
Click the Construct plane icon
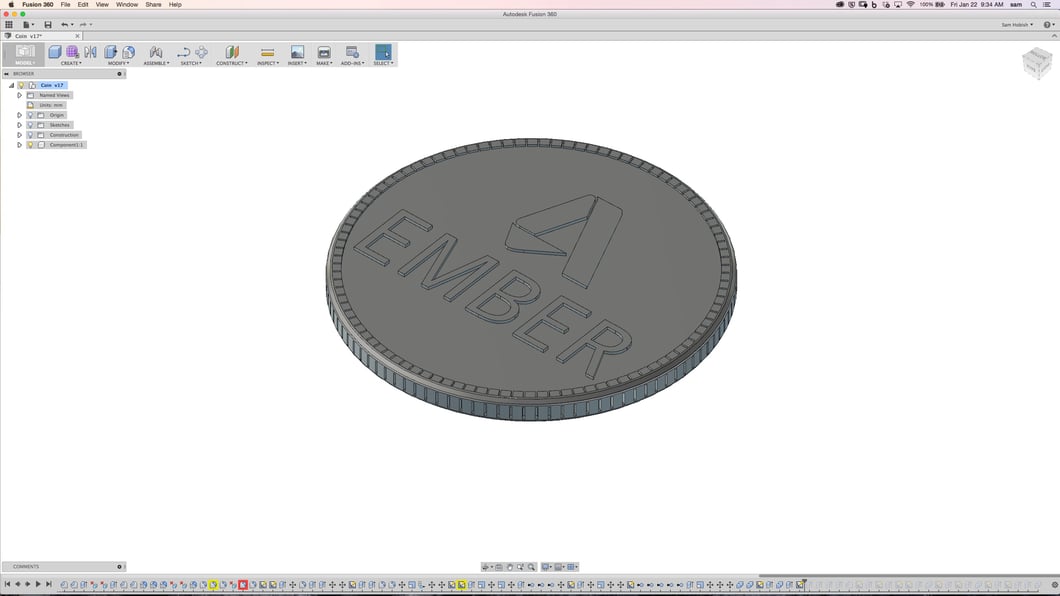(x=232, y=52)
